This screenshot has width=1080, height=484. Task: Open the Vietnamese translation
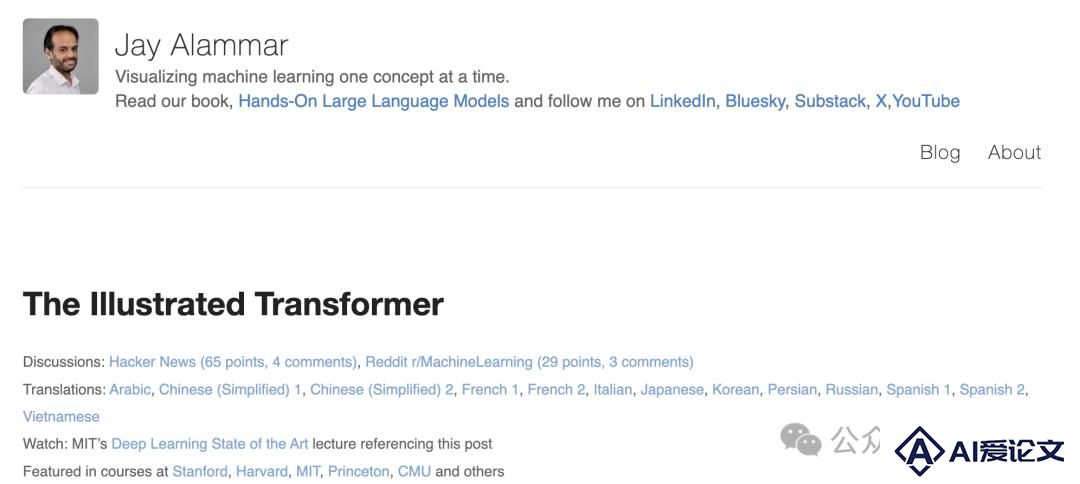pos(61,417)
